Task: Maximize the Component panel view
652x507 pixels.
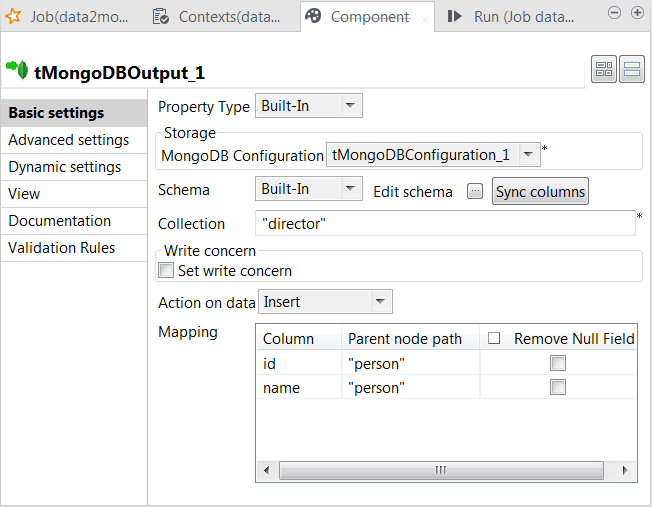Action: click(x=637, y=13)
